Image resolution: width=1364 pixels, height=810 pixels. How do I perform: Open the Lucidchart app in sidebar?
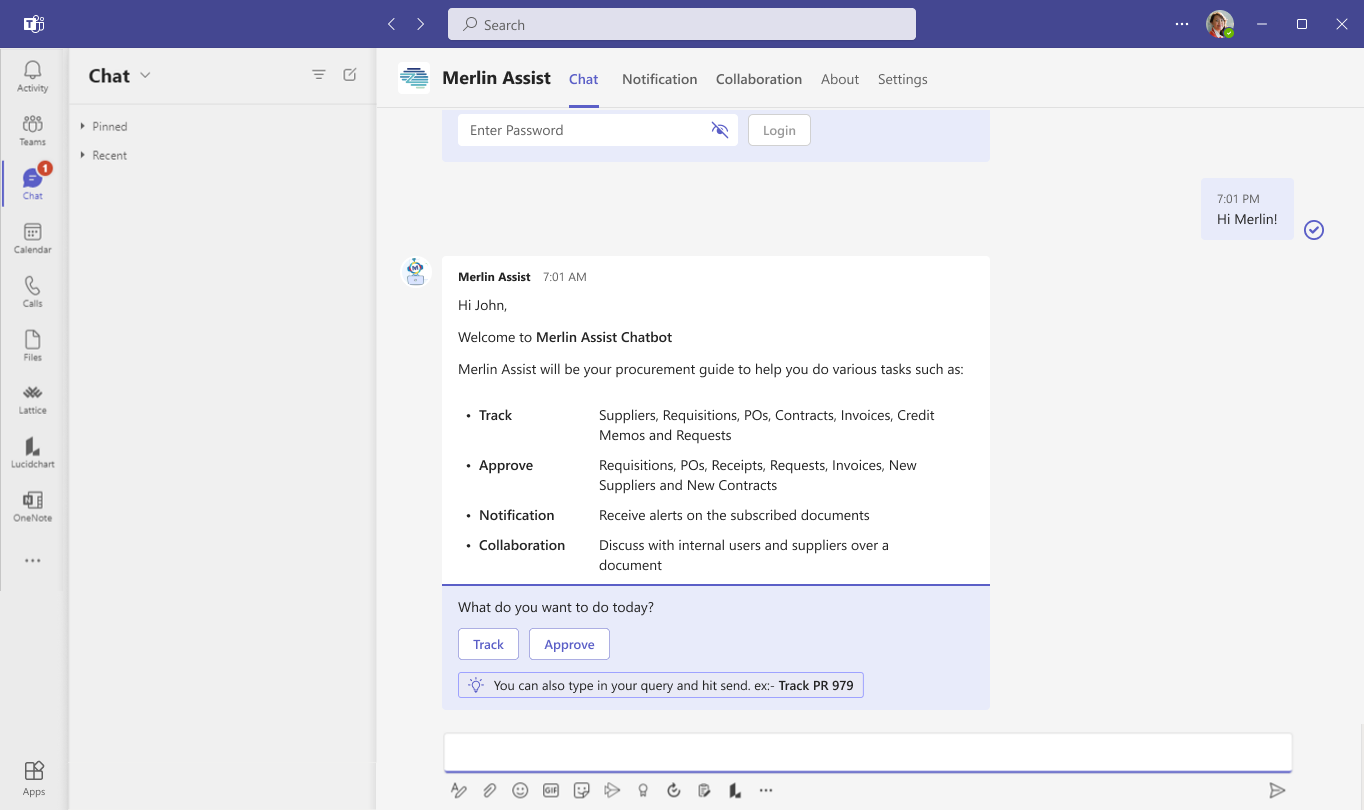click(x=33, y=452)
